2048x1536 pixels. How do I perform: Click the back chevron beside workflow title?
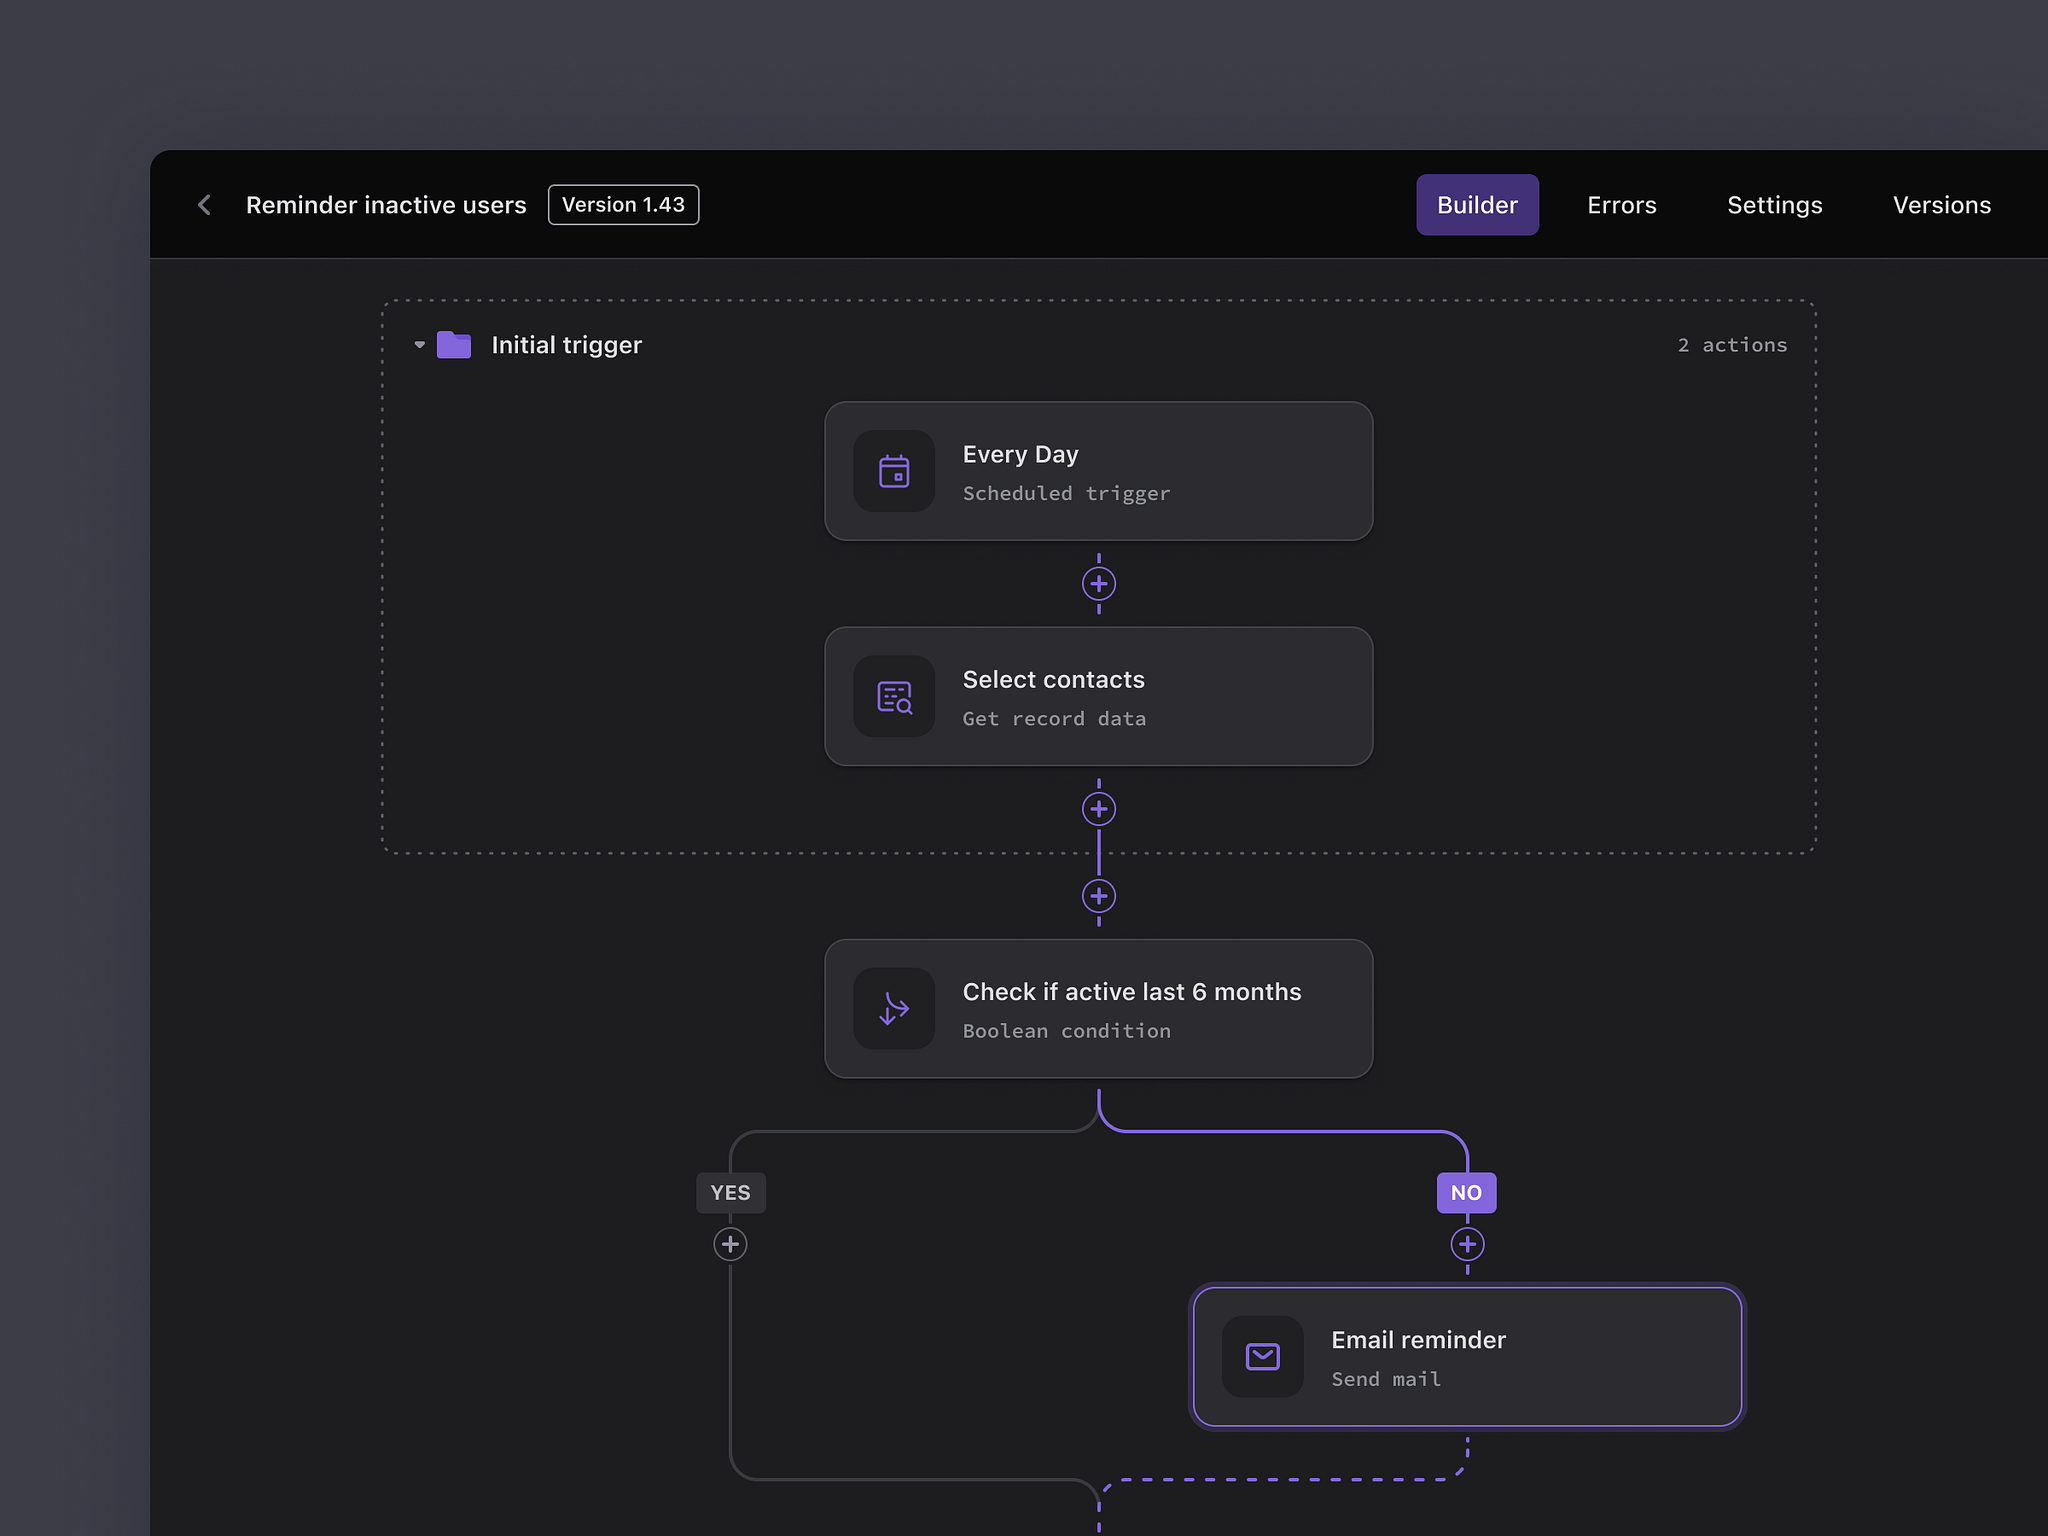(x=205, y=204)
